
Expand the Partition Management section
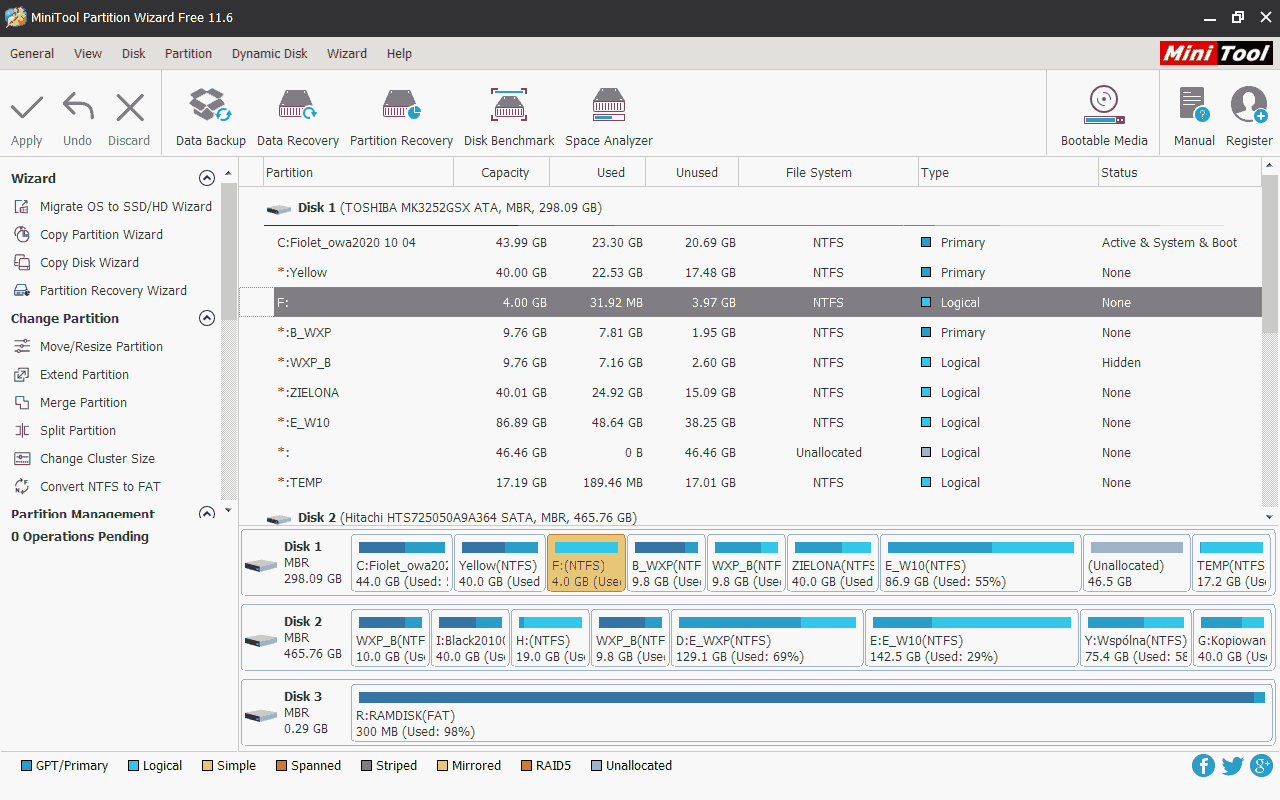(x=207, y=513)
